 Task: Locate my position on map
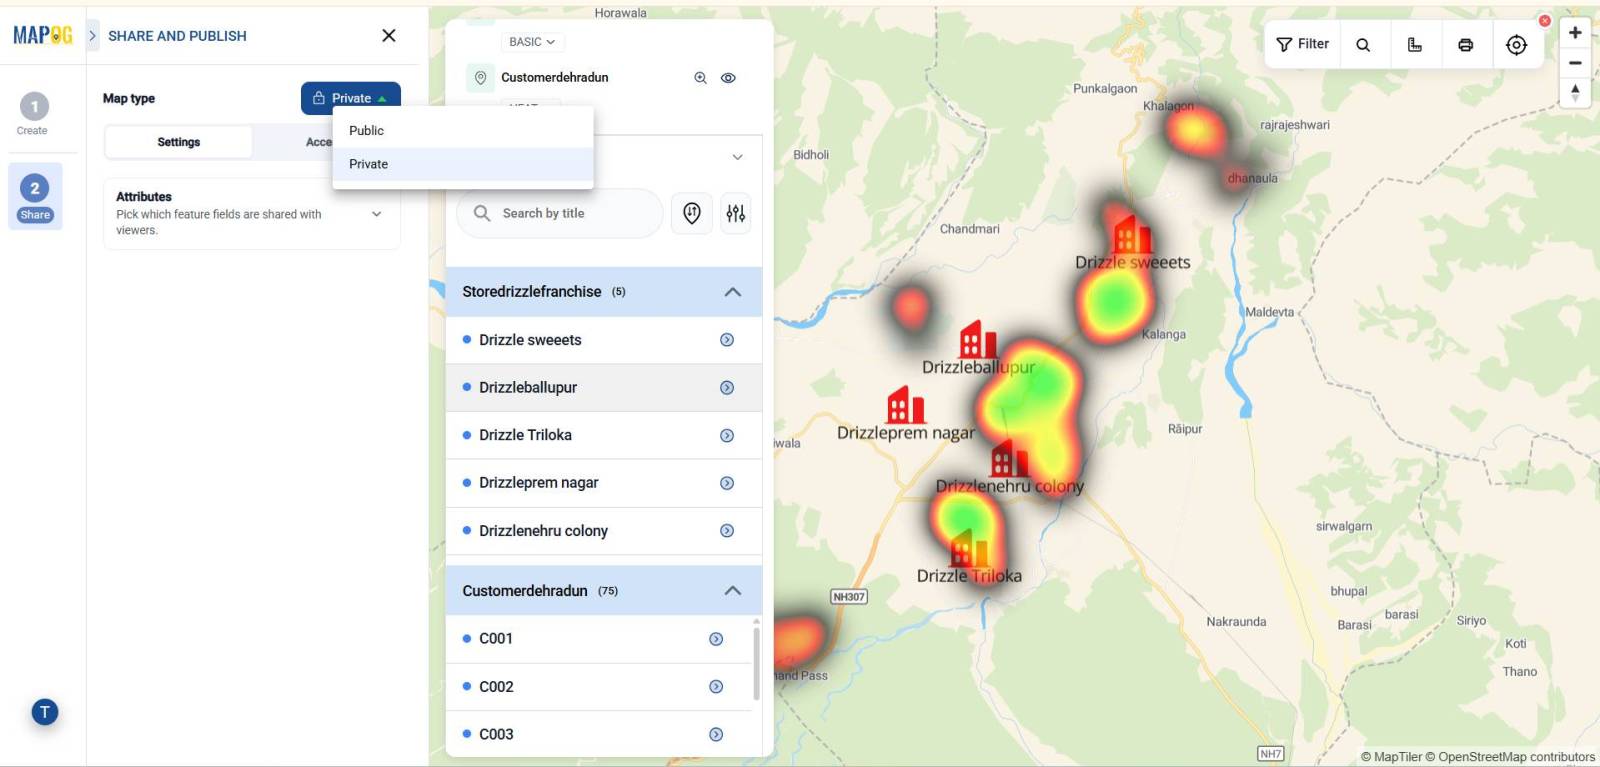pyautogui.click(x=1517, y=45)
